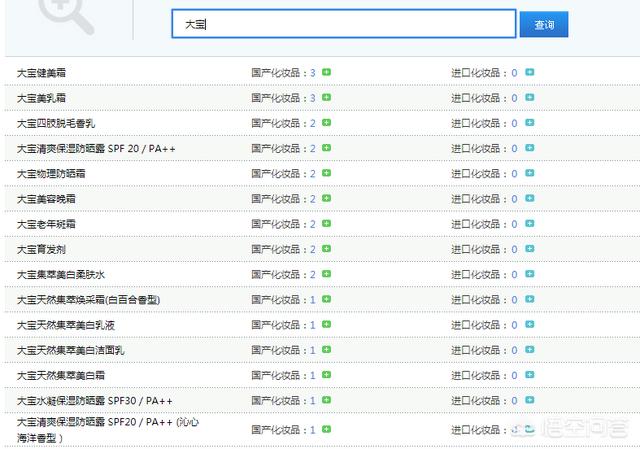Expand domestic cosmetics for 大宝清爽保湿防晒露 SPF 20 / PA++
Viewport: 640px width, 449px height.
tap(326, 148)
